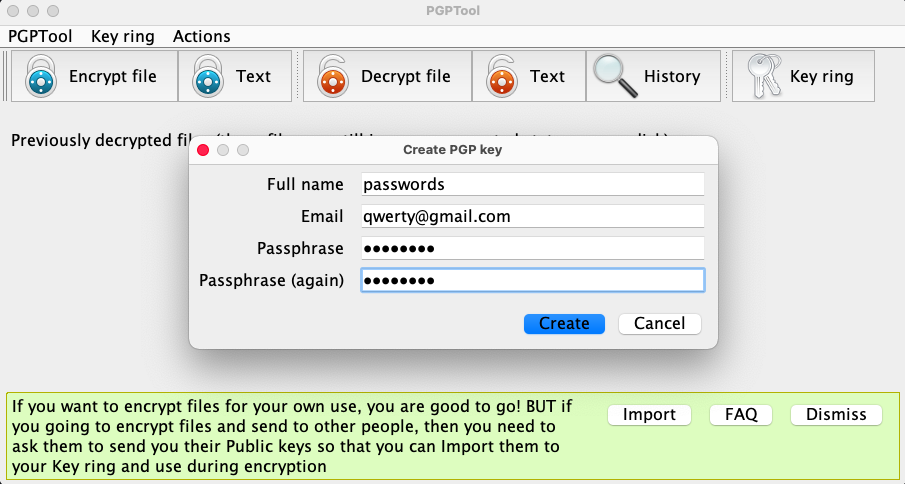Click the blue padlock encrypt Text icon
905x484 pixels.
(209, 76)
